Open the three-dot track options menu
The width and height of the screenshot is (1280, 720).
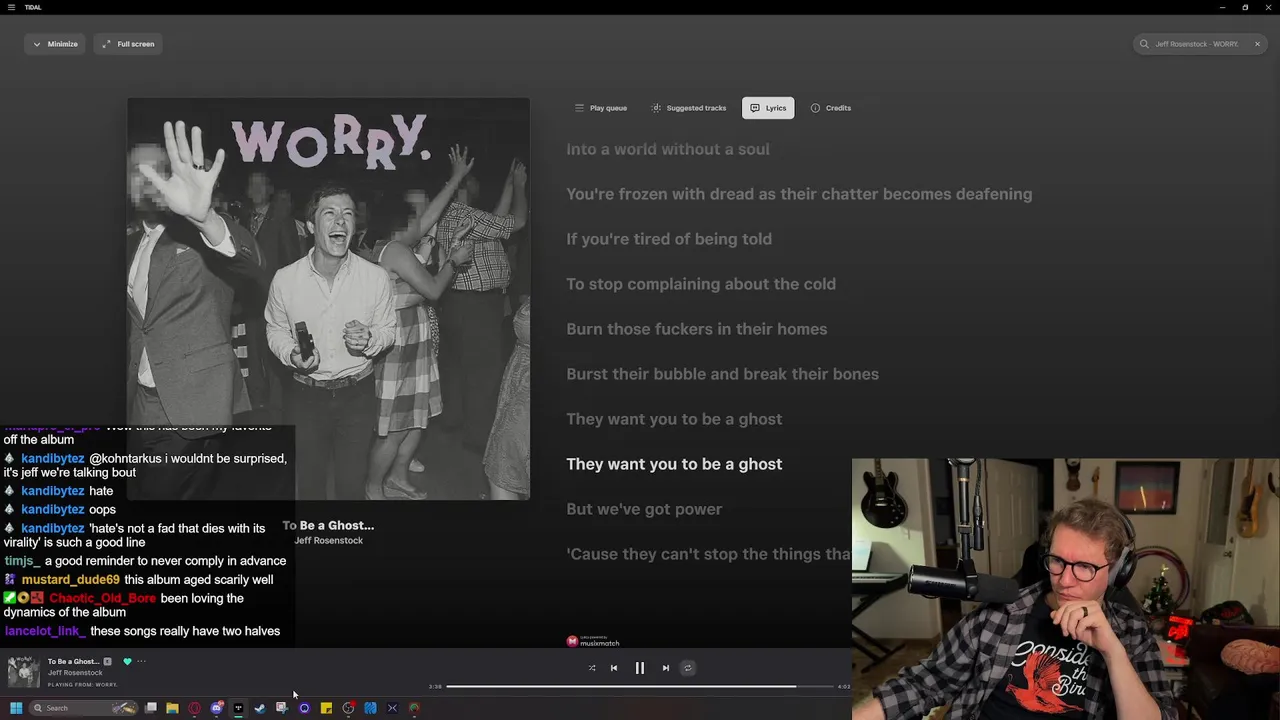coord(141,661)
